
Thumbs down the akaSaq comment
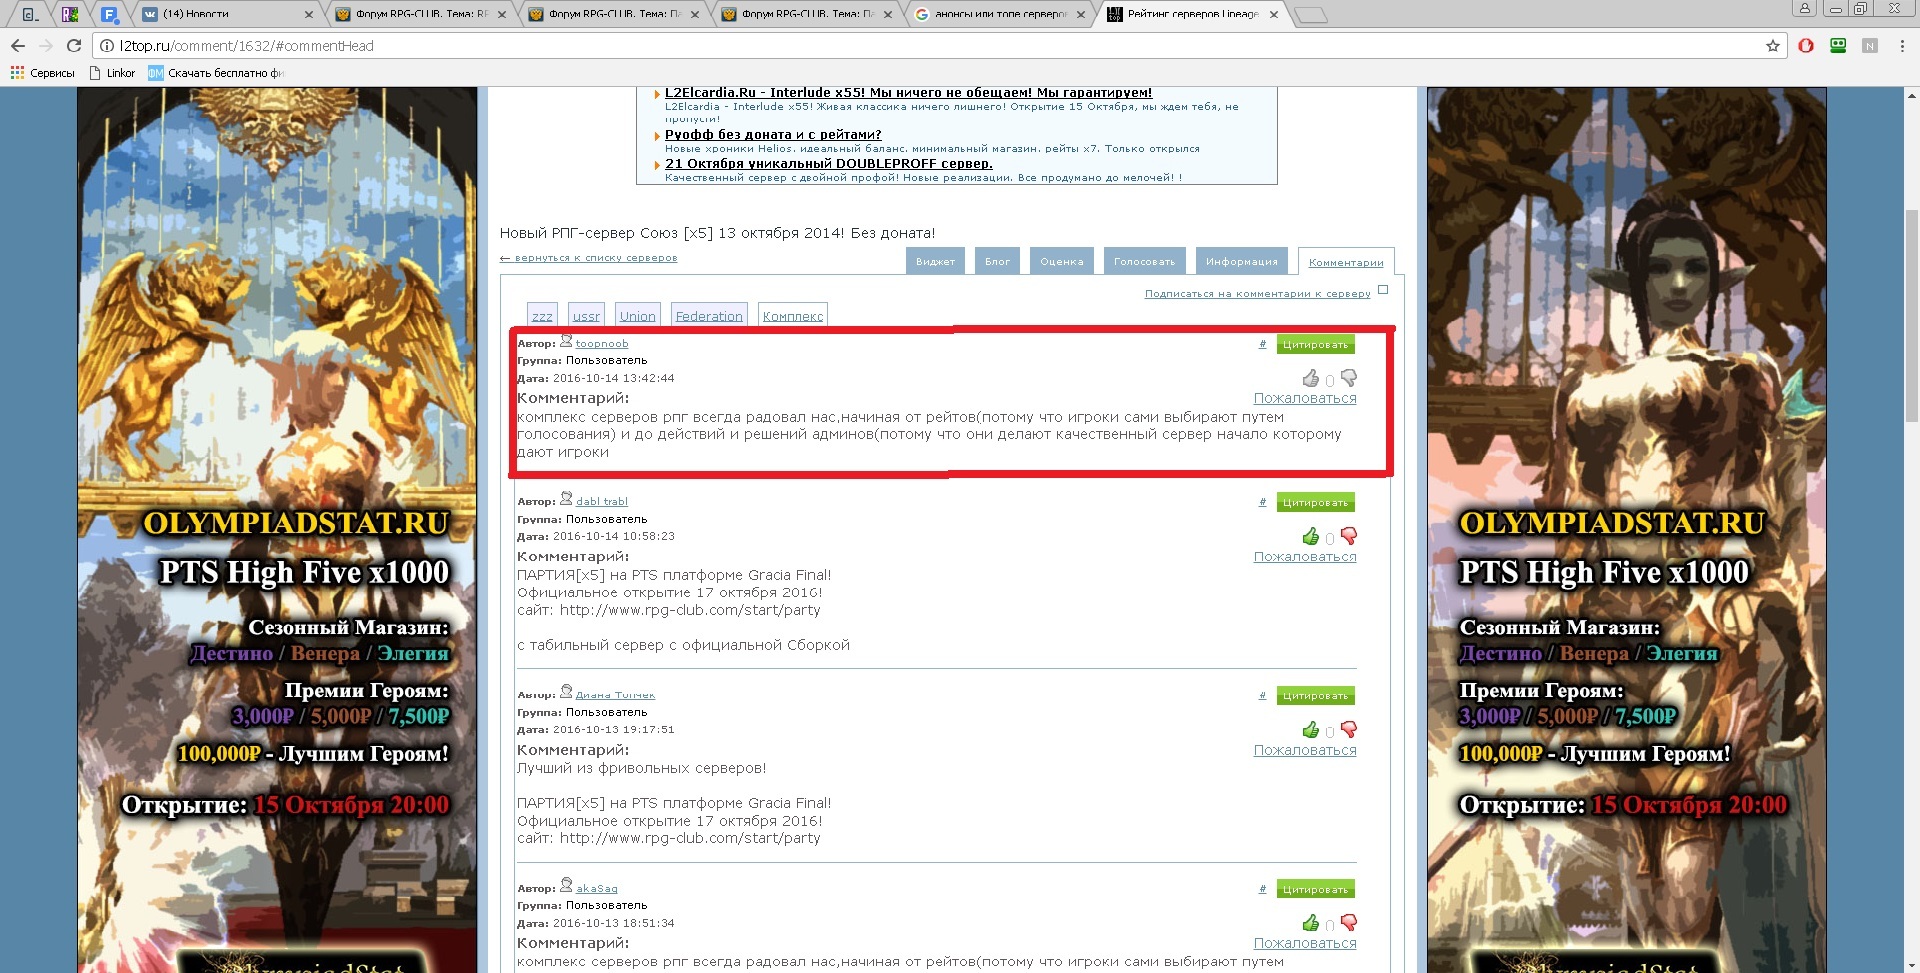tap(1349, 922)
